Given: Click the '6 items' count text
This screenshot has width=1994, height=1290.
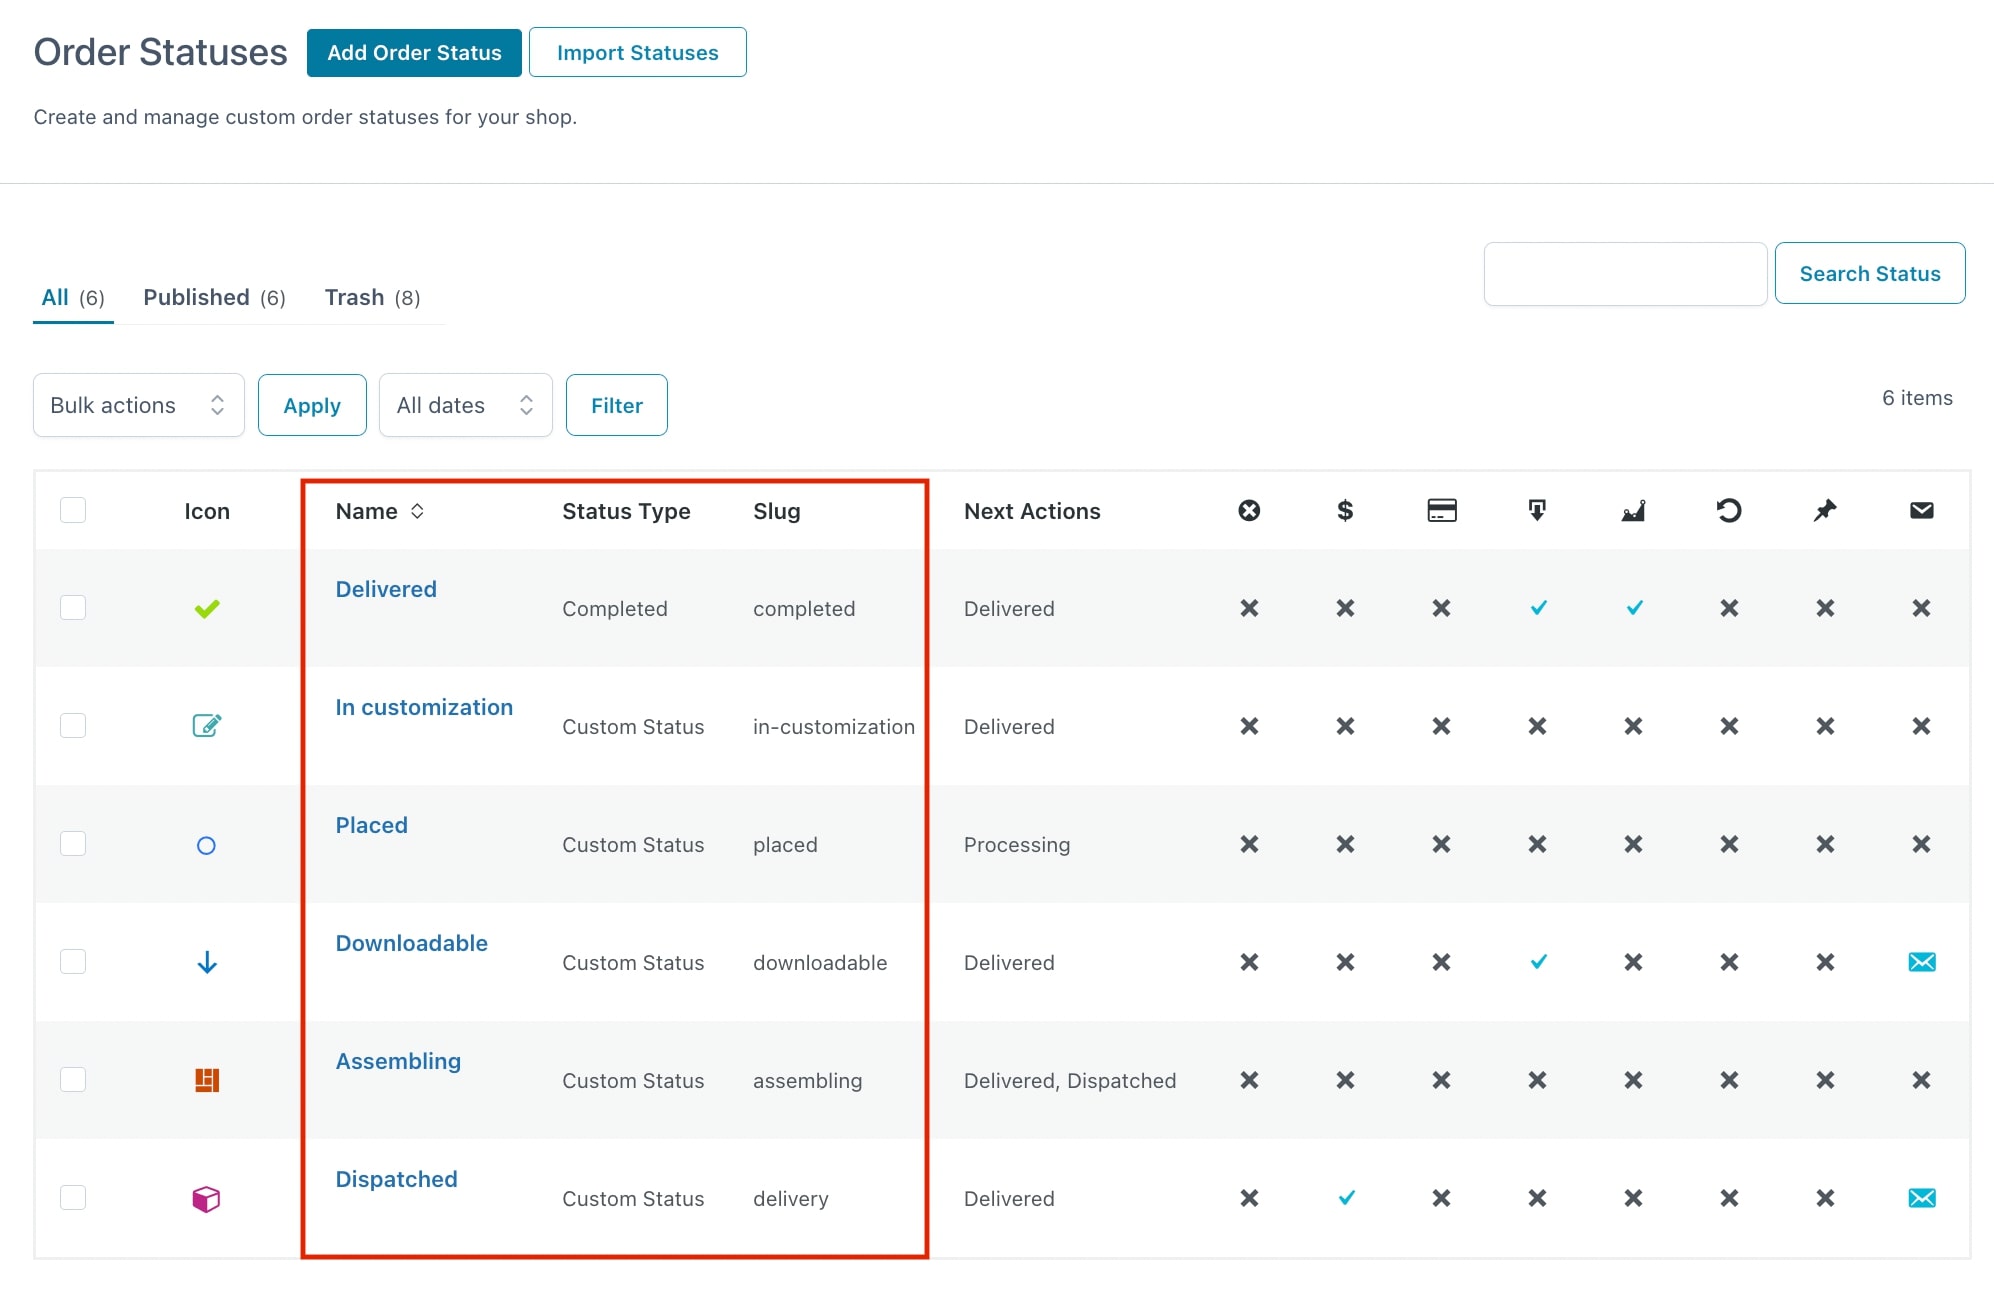Looking at the screenshot, I should (1917, 398).
